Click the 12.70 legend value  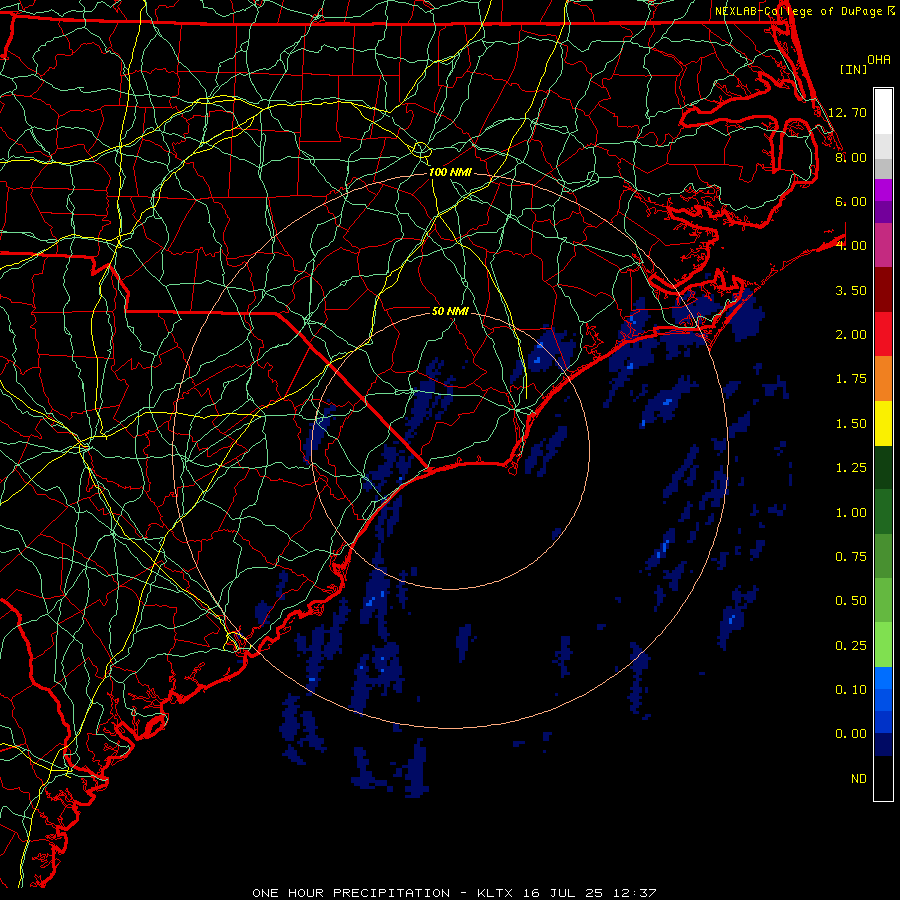click(847, 112)
